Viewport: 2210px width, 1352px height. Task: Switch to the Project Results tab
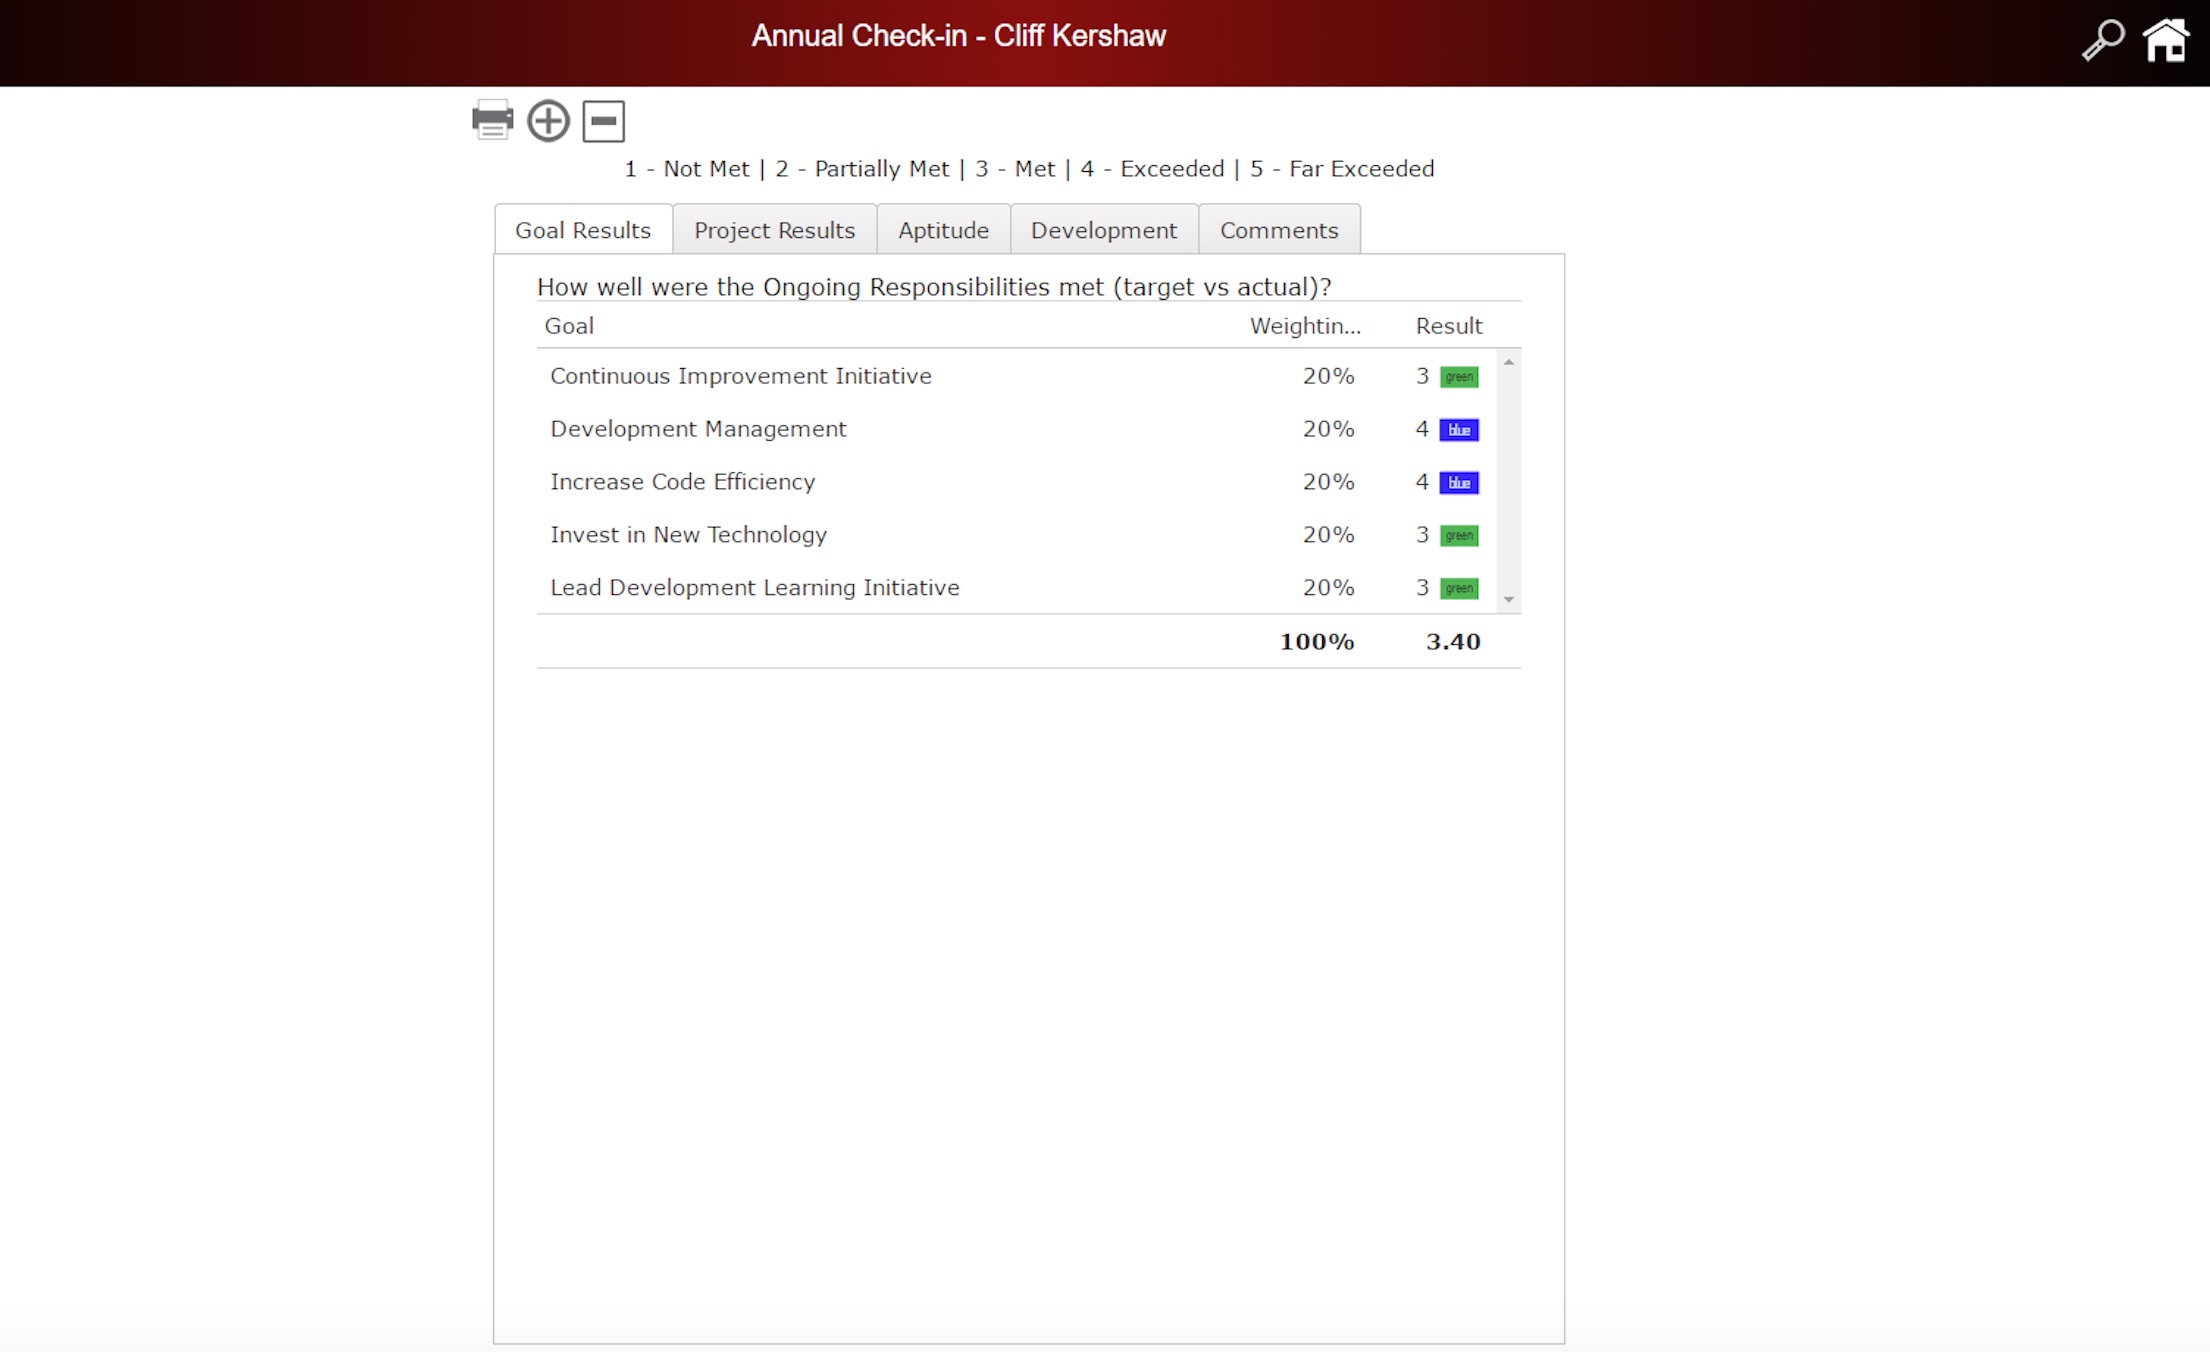(774, 230)
